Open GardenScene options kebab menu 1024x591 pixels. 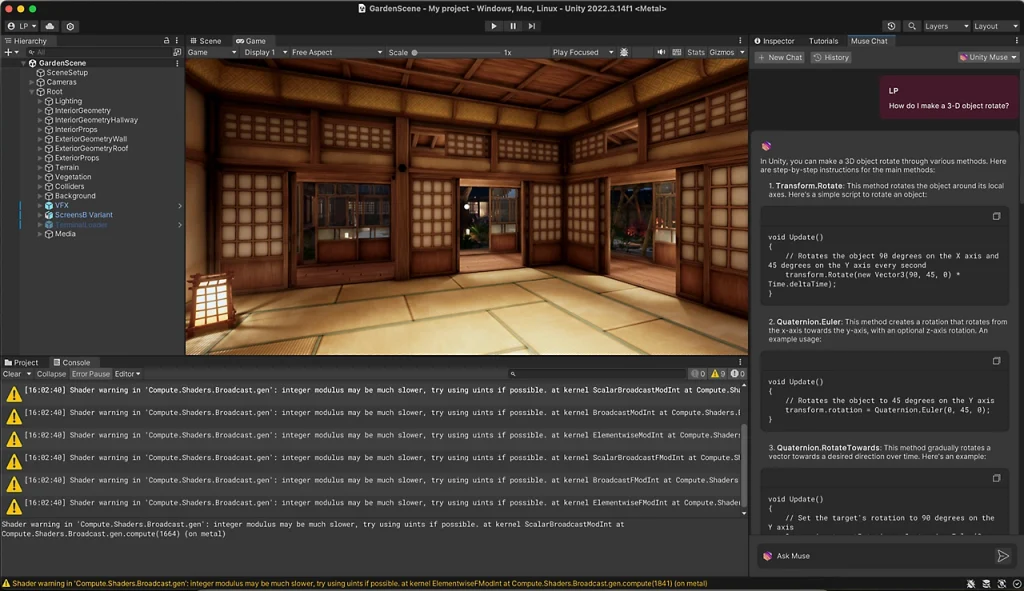[177, 63]
